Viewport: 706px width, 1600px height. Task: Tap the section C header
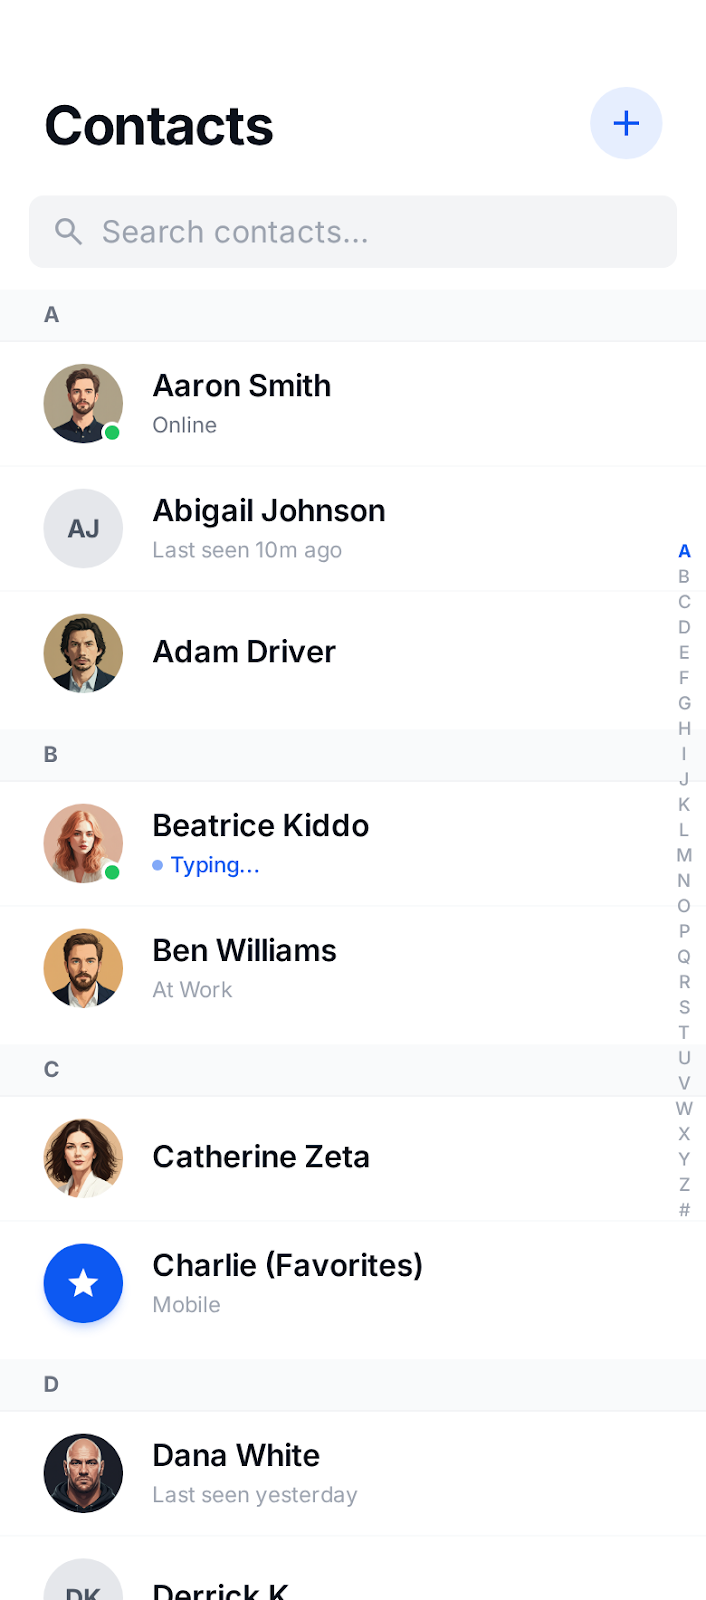tap(352, 1070)
